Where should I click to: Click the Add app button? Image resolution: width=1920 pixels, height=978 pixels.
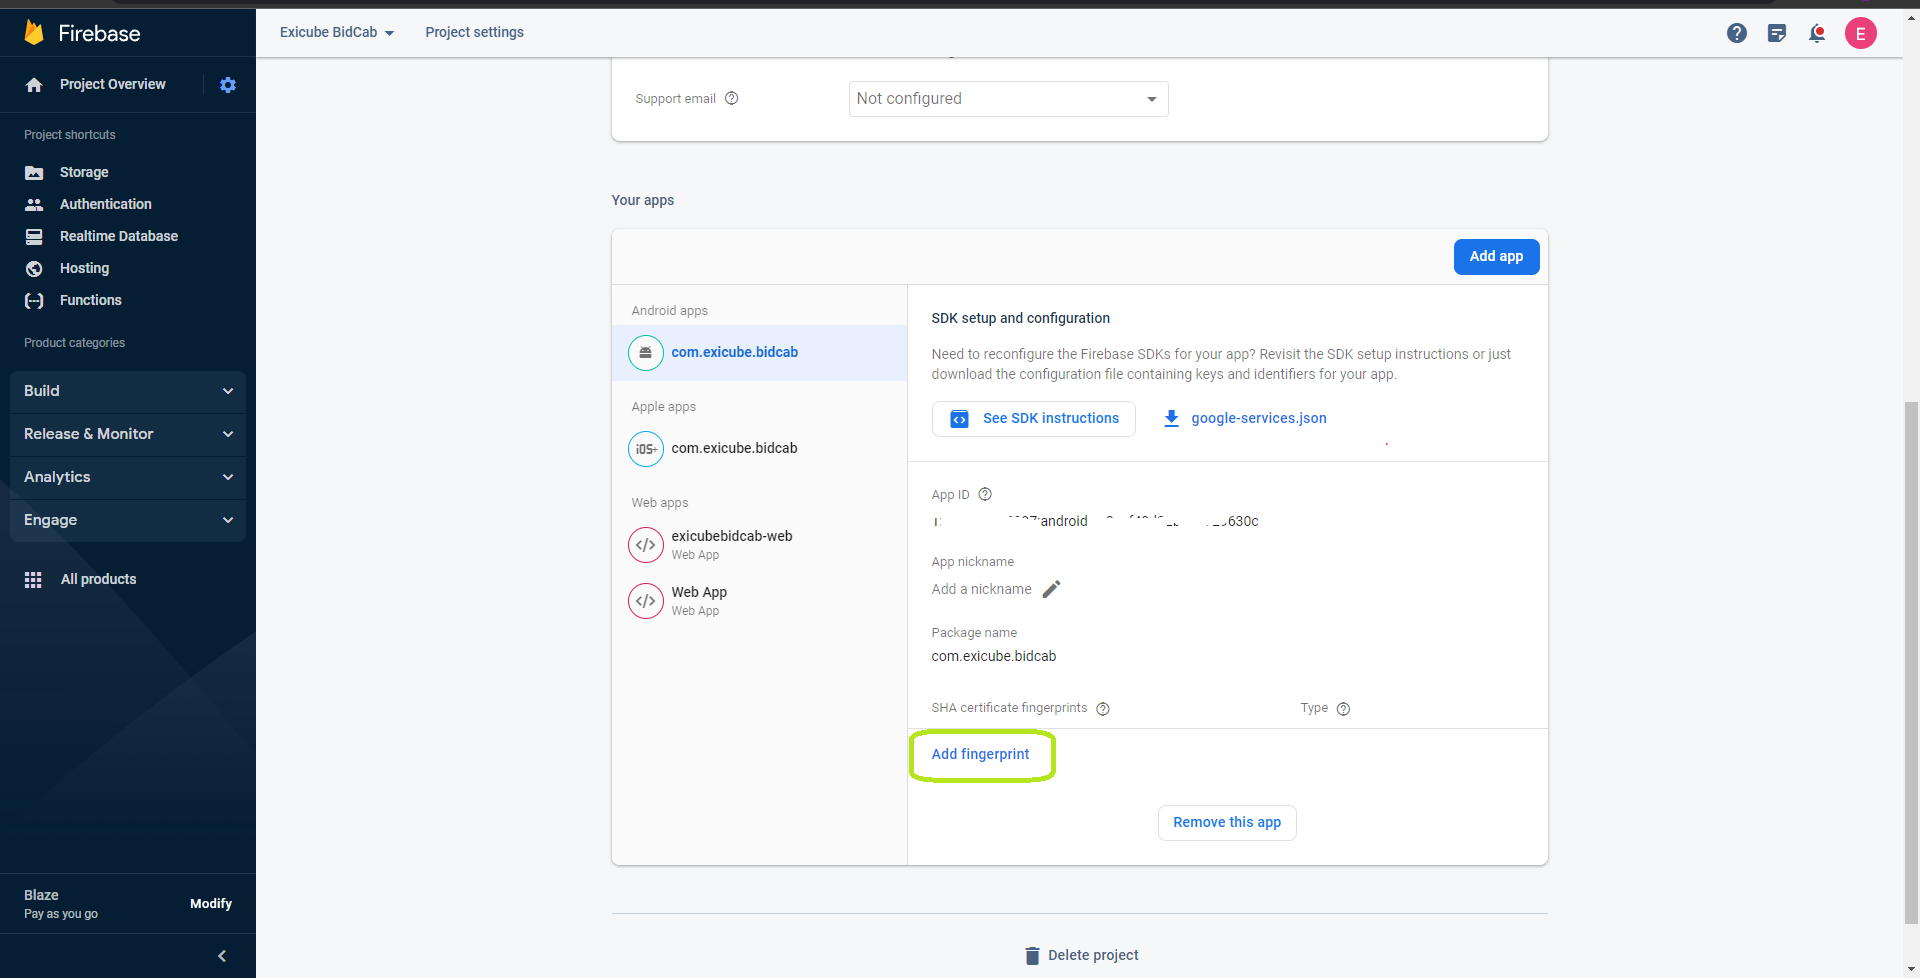click(x=1496, y=257)
